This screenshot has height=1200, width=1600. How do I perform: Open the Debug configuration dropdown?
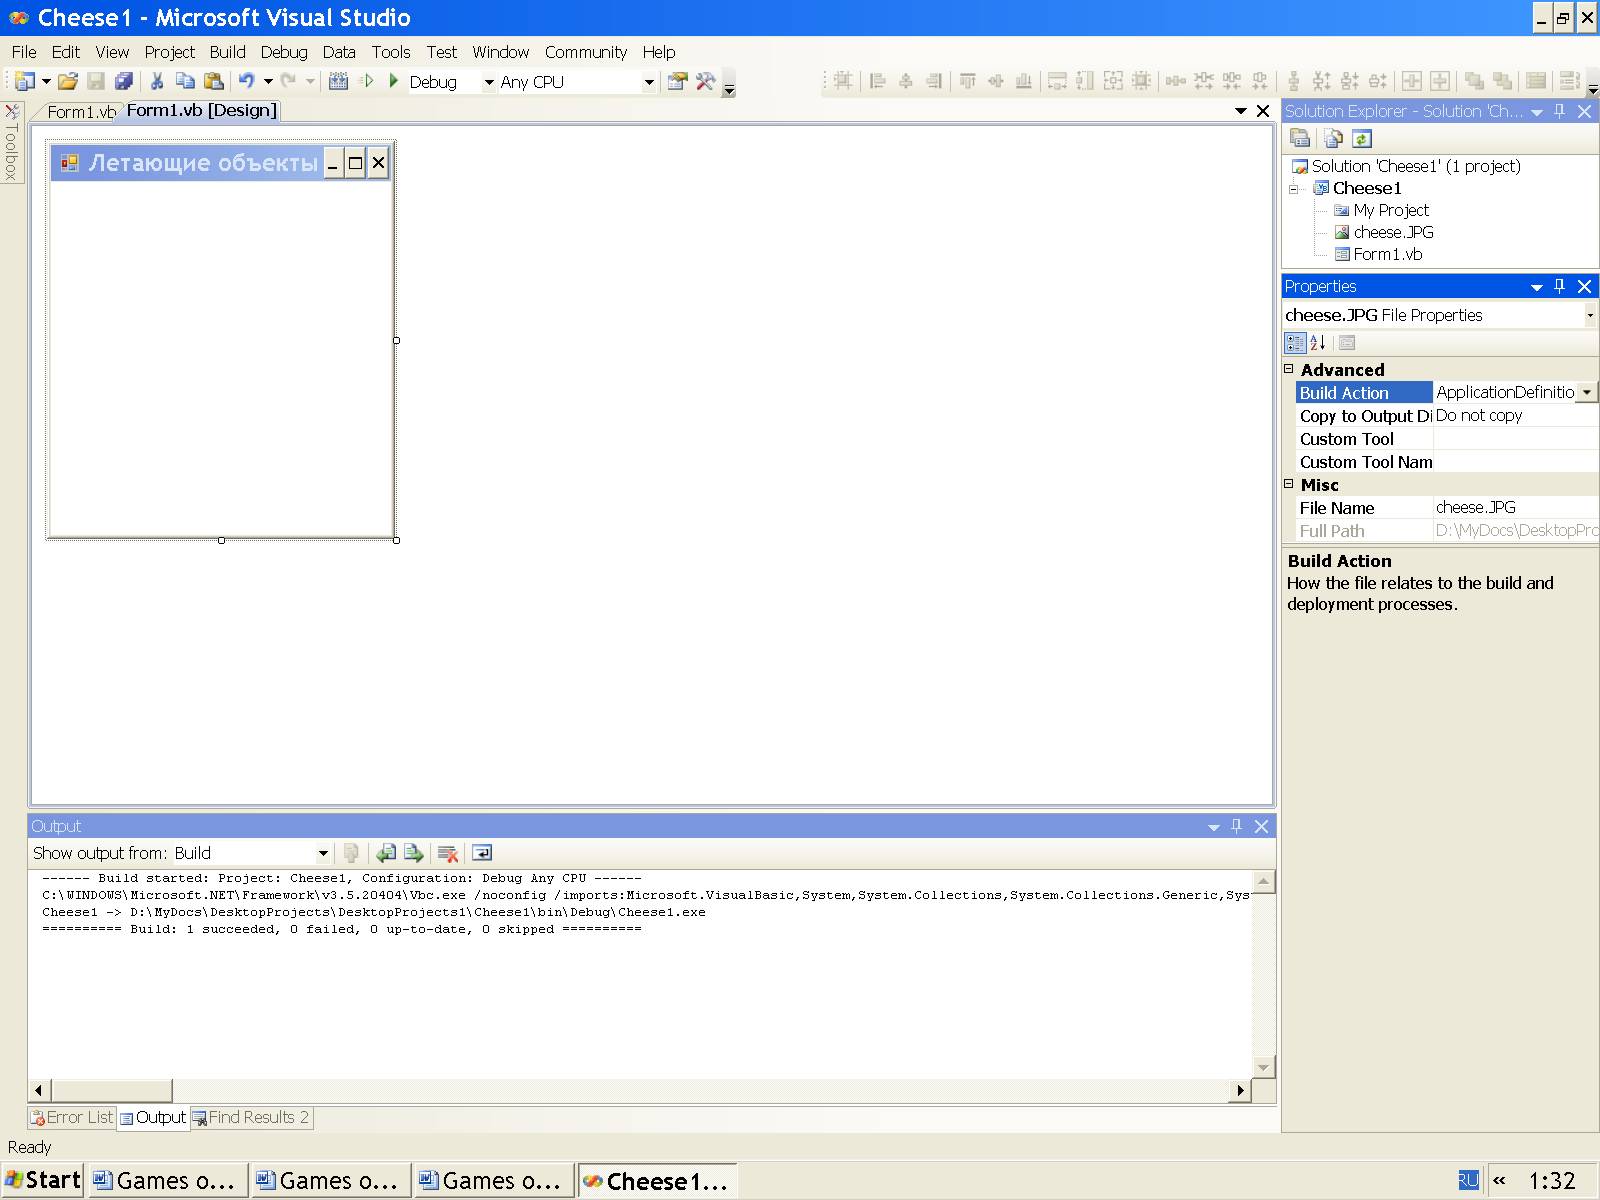click(x=489, y=82)
